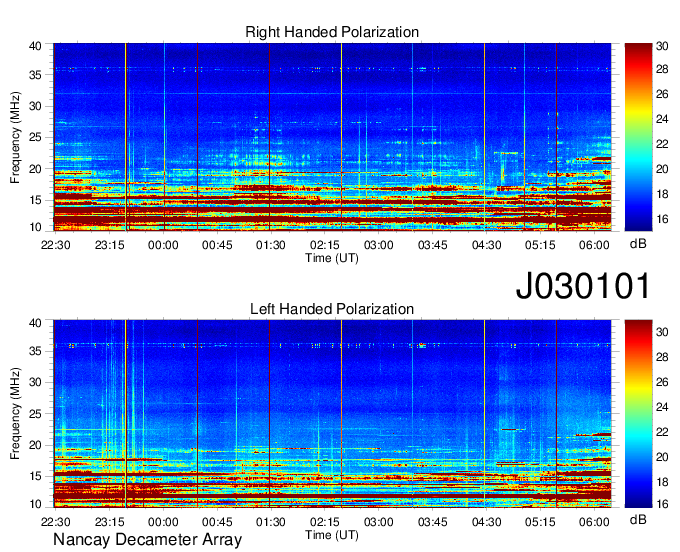The width and height of the screenshot is (680, 552).
Task: Click the lower plot's Time (UT) axis label
Action: pyautogui.click(x=332, y=535)
